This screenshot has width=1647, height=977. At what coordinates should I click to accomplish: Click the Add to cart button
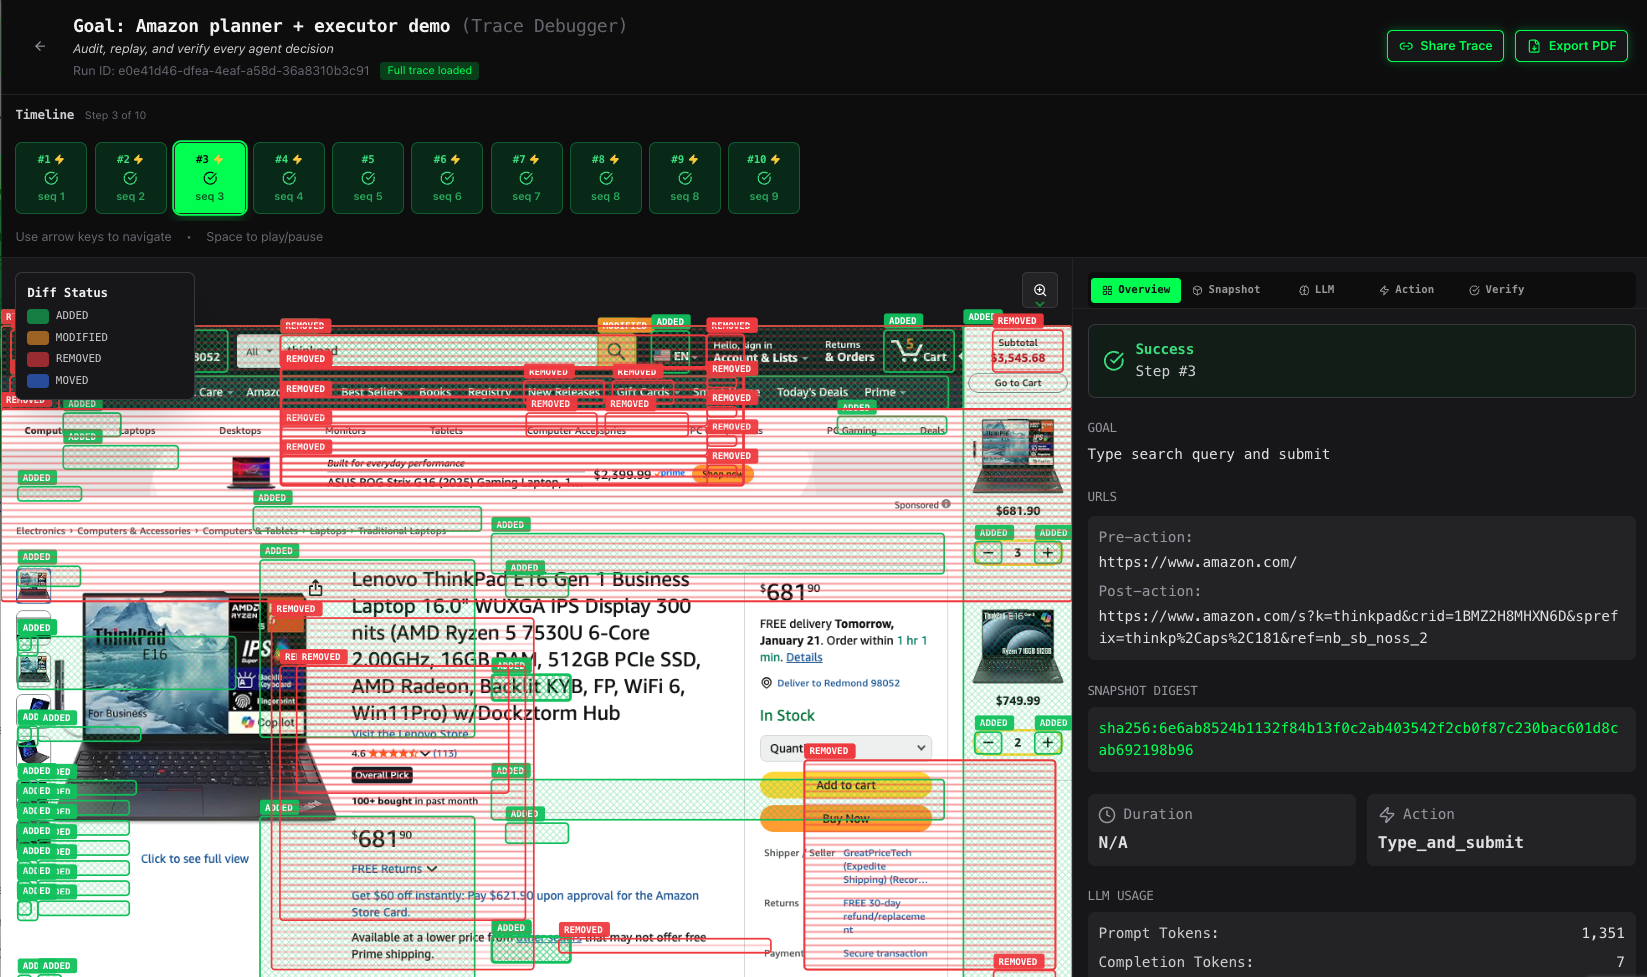846,786
